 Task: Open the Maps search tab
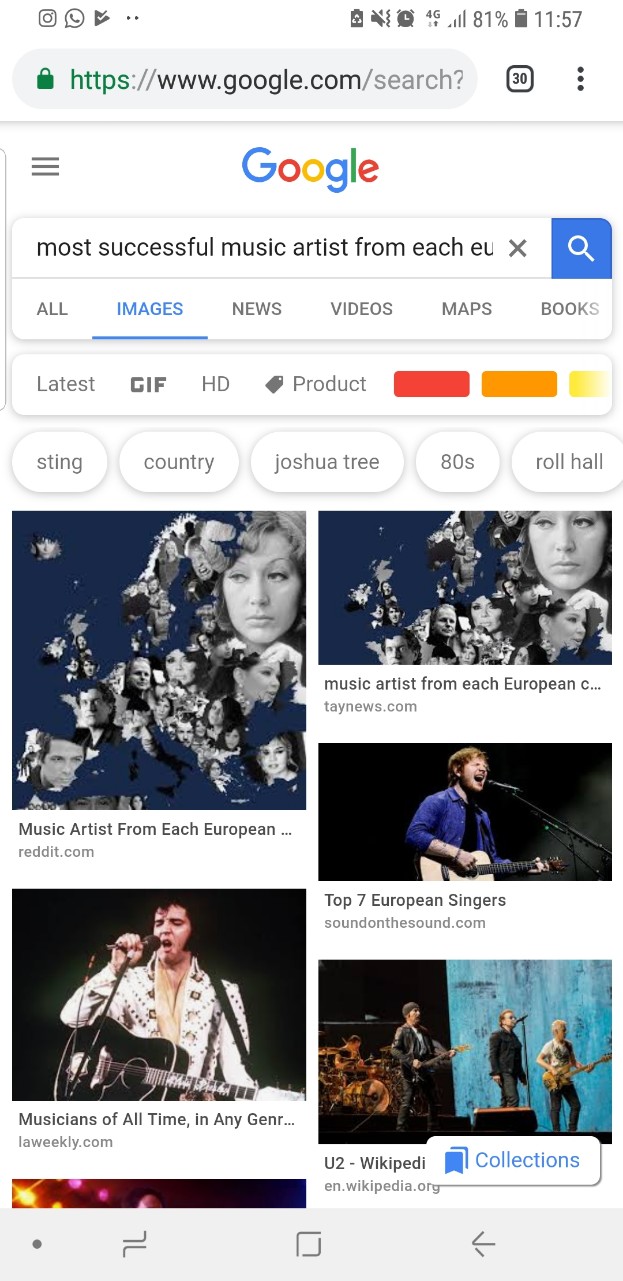[x=467, y=309]
